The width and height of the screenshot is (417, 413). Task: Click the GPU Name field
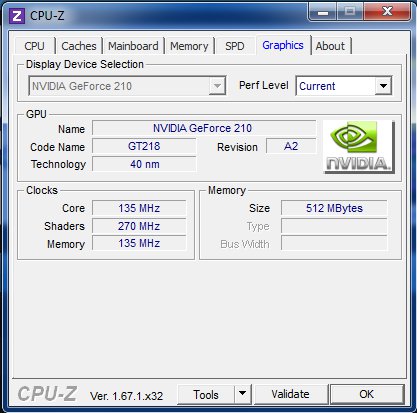pyautogui.click(x=204, y=128)
